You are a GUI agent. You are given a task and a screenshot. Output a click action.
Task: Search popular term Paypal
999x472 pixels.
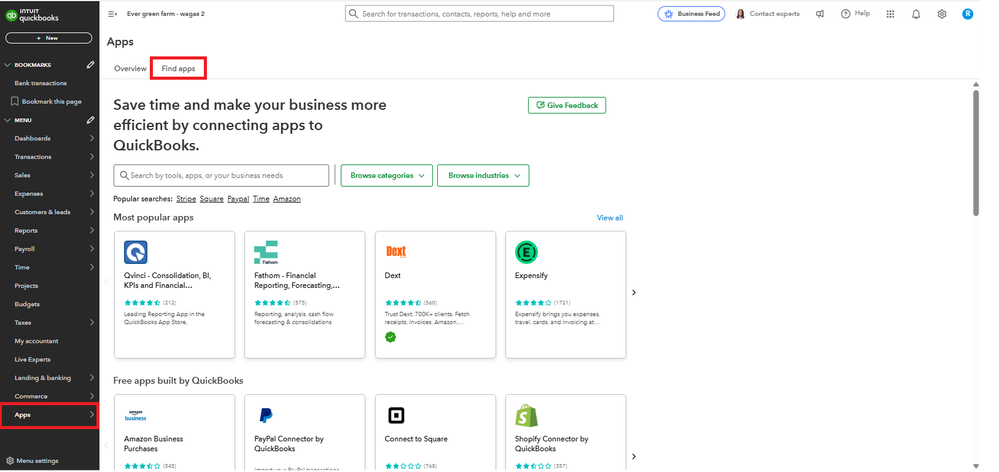(x=238, y=199)
